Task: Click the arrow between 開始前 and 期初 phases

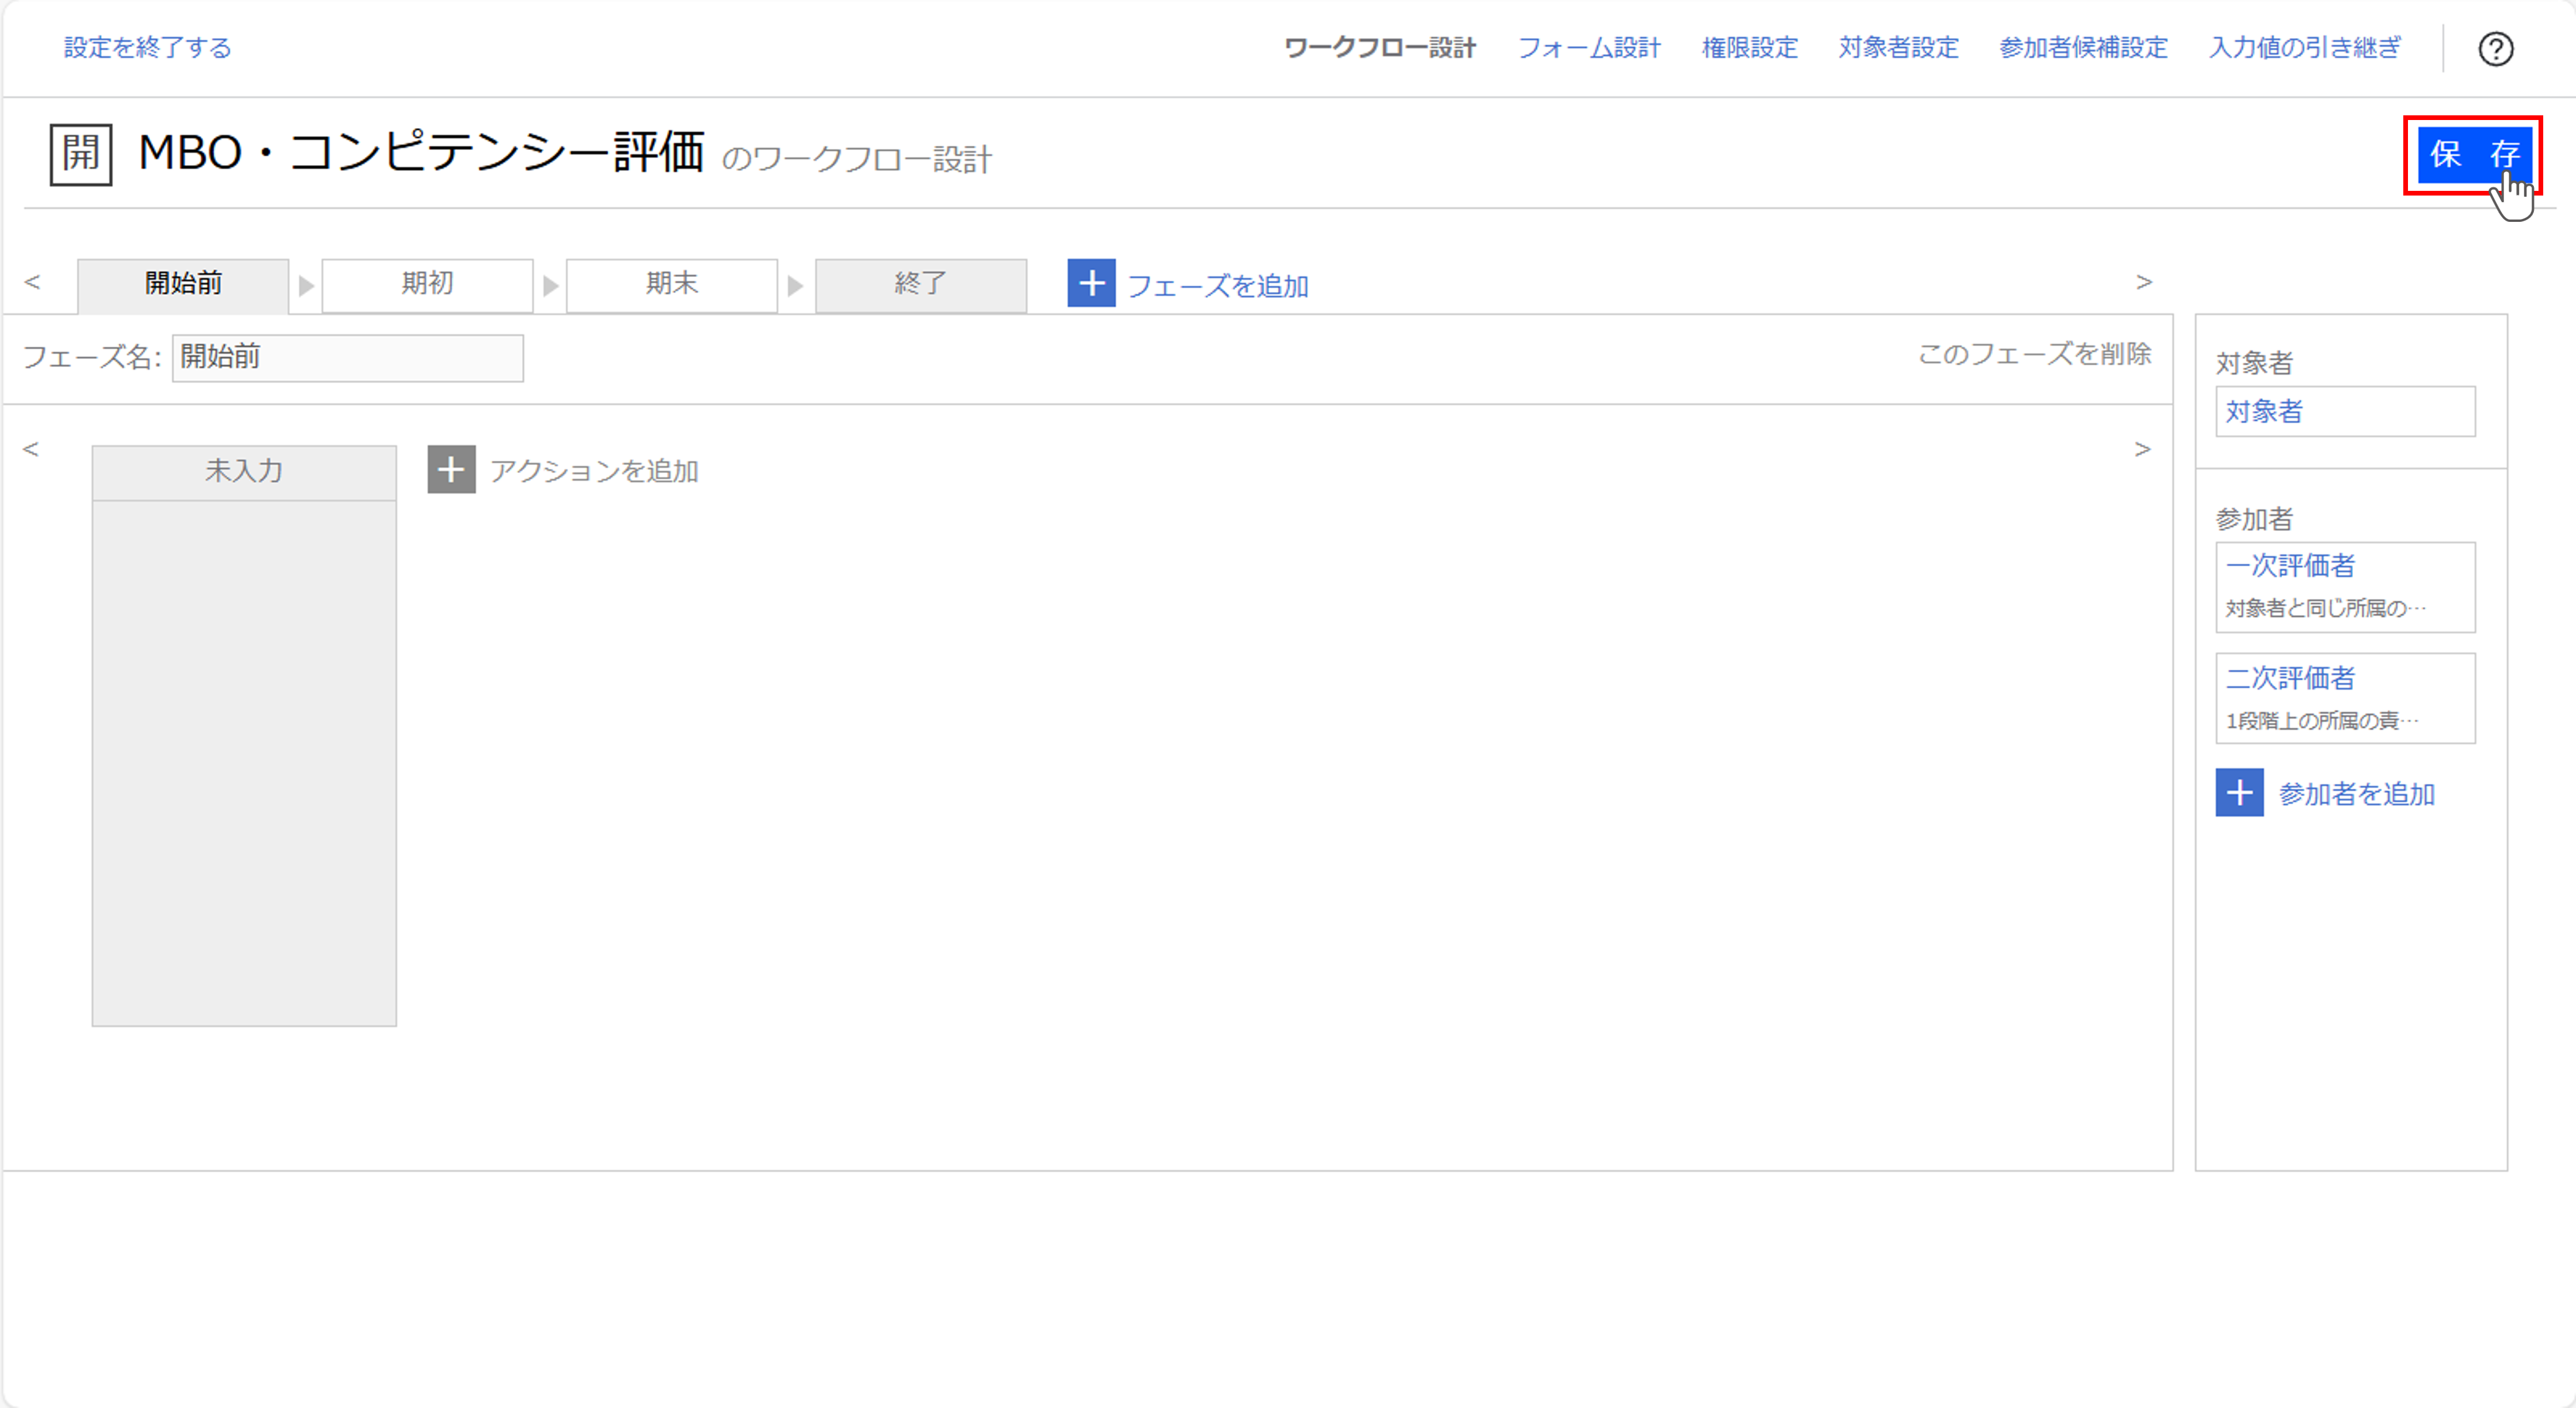Action: (305, 284)
